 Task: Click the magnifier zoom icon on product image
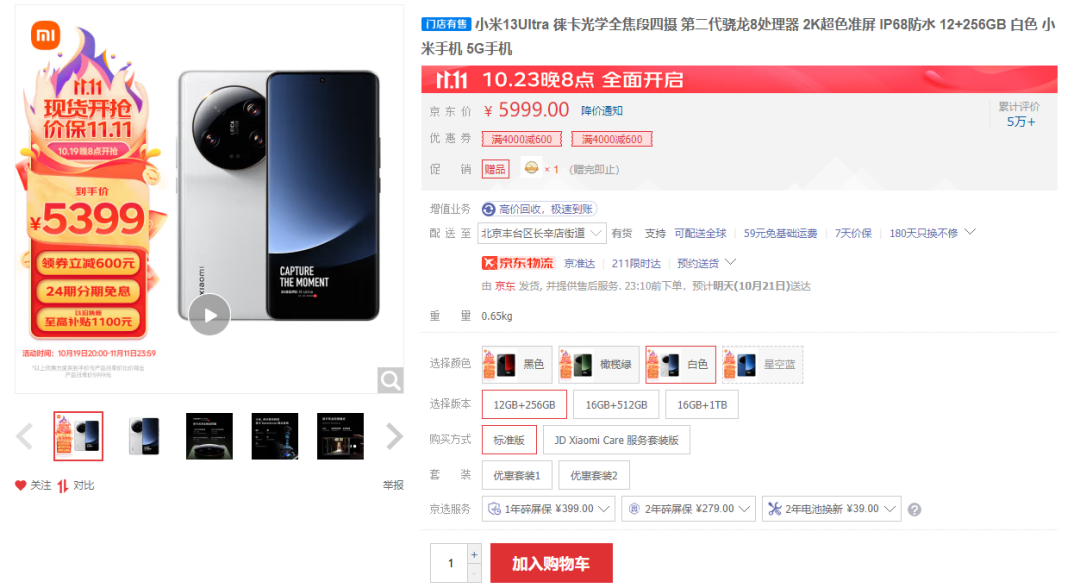(x=390, y=380)
